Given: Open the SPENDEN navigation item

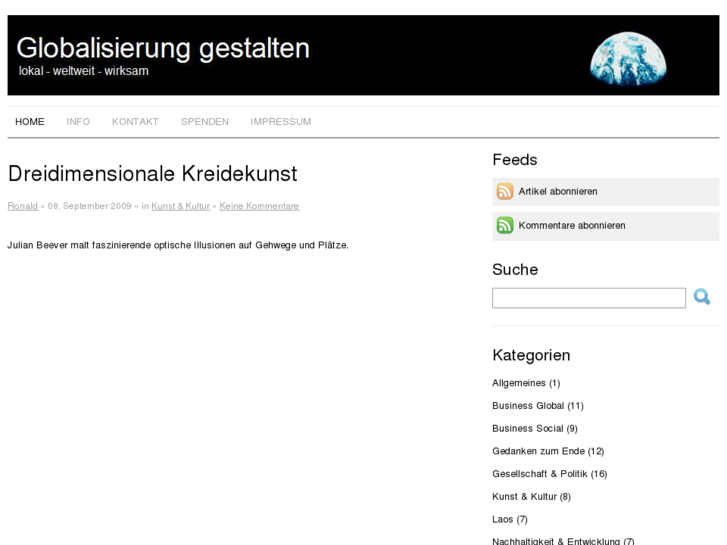Looking at the screenshot, I should (204, 122).
